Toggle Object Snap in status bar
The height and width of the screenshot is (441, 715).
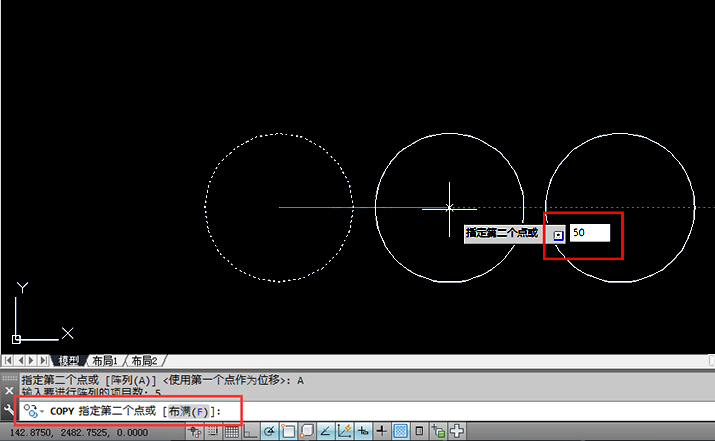288,431
